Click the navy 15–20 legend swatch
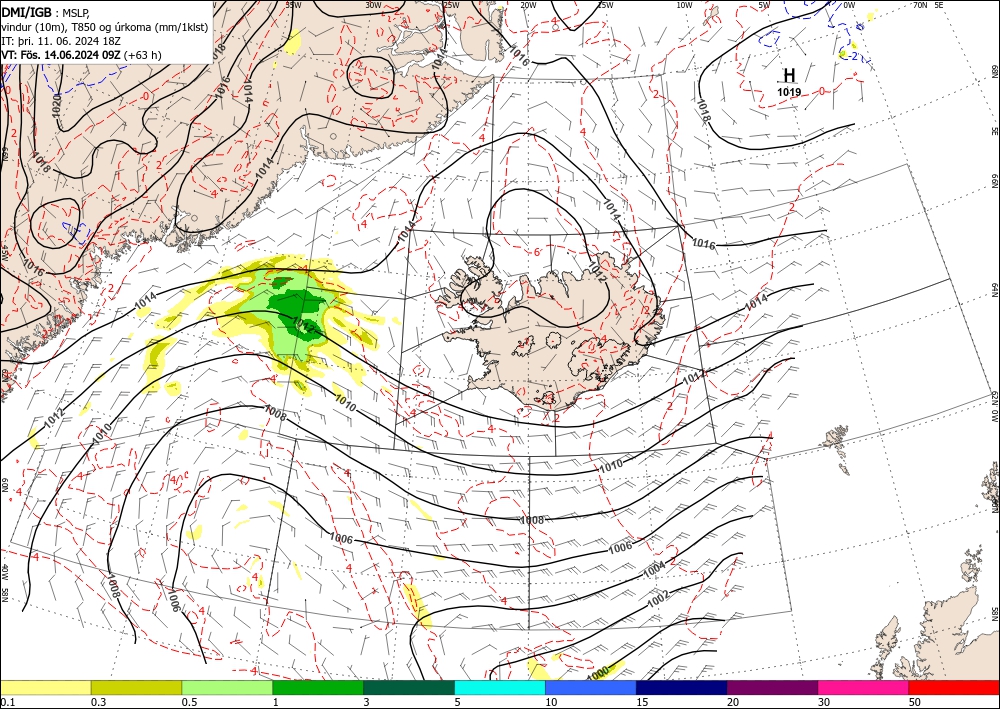1000x709 pixels. click(682, 687)
